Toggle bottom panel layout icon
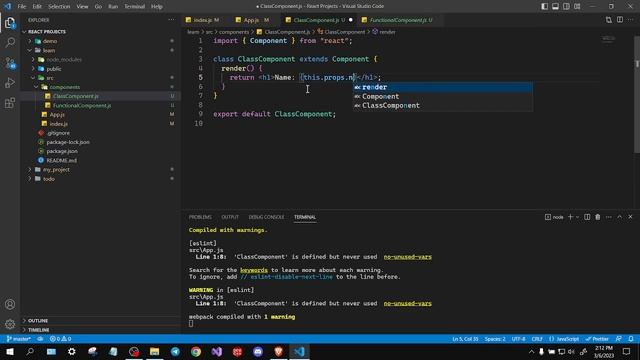 coord(556,6)
